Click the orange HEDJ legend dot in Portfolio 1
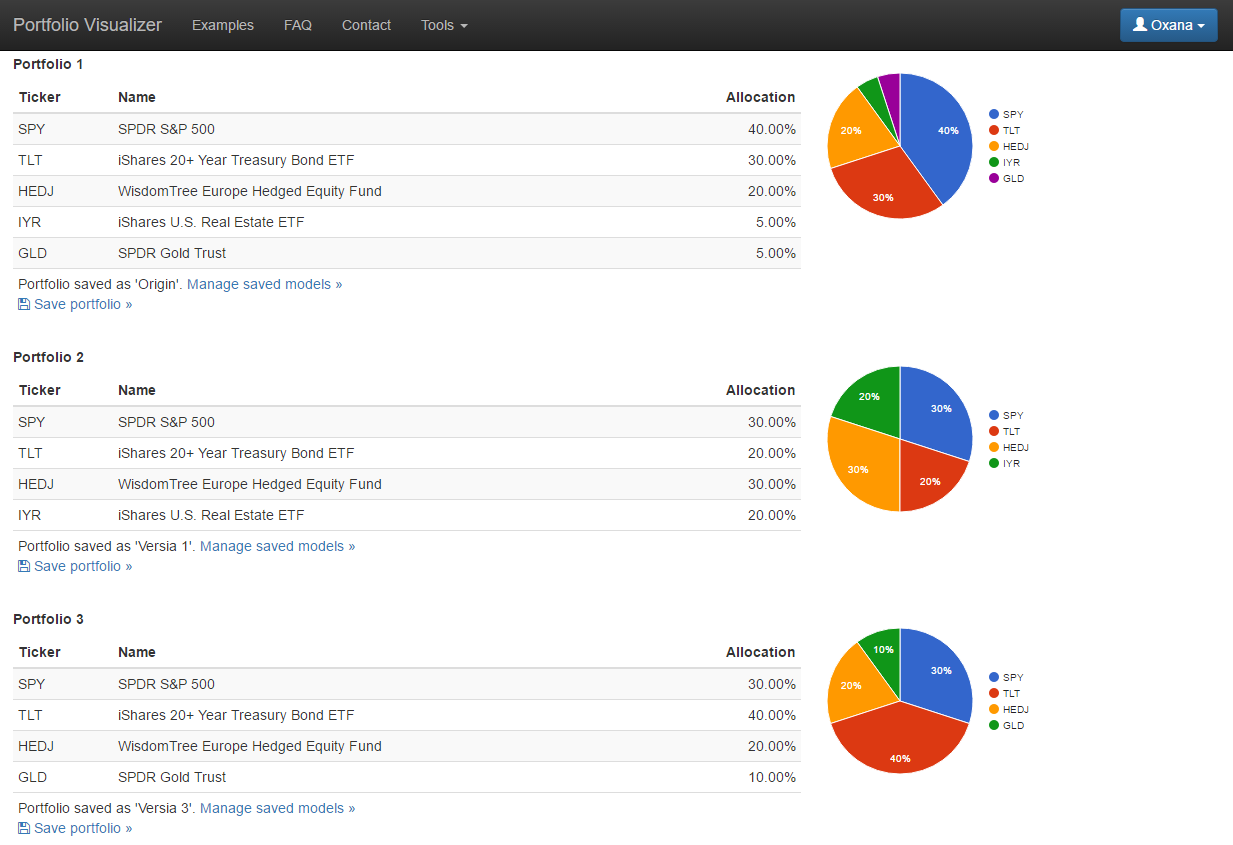 point(994,146)
